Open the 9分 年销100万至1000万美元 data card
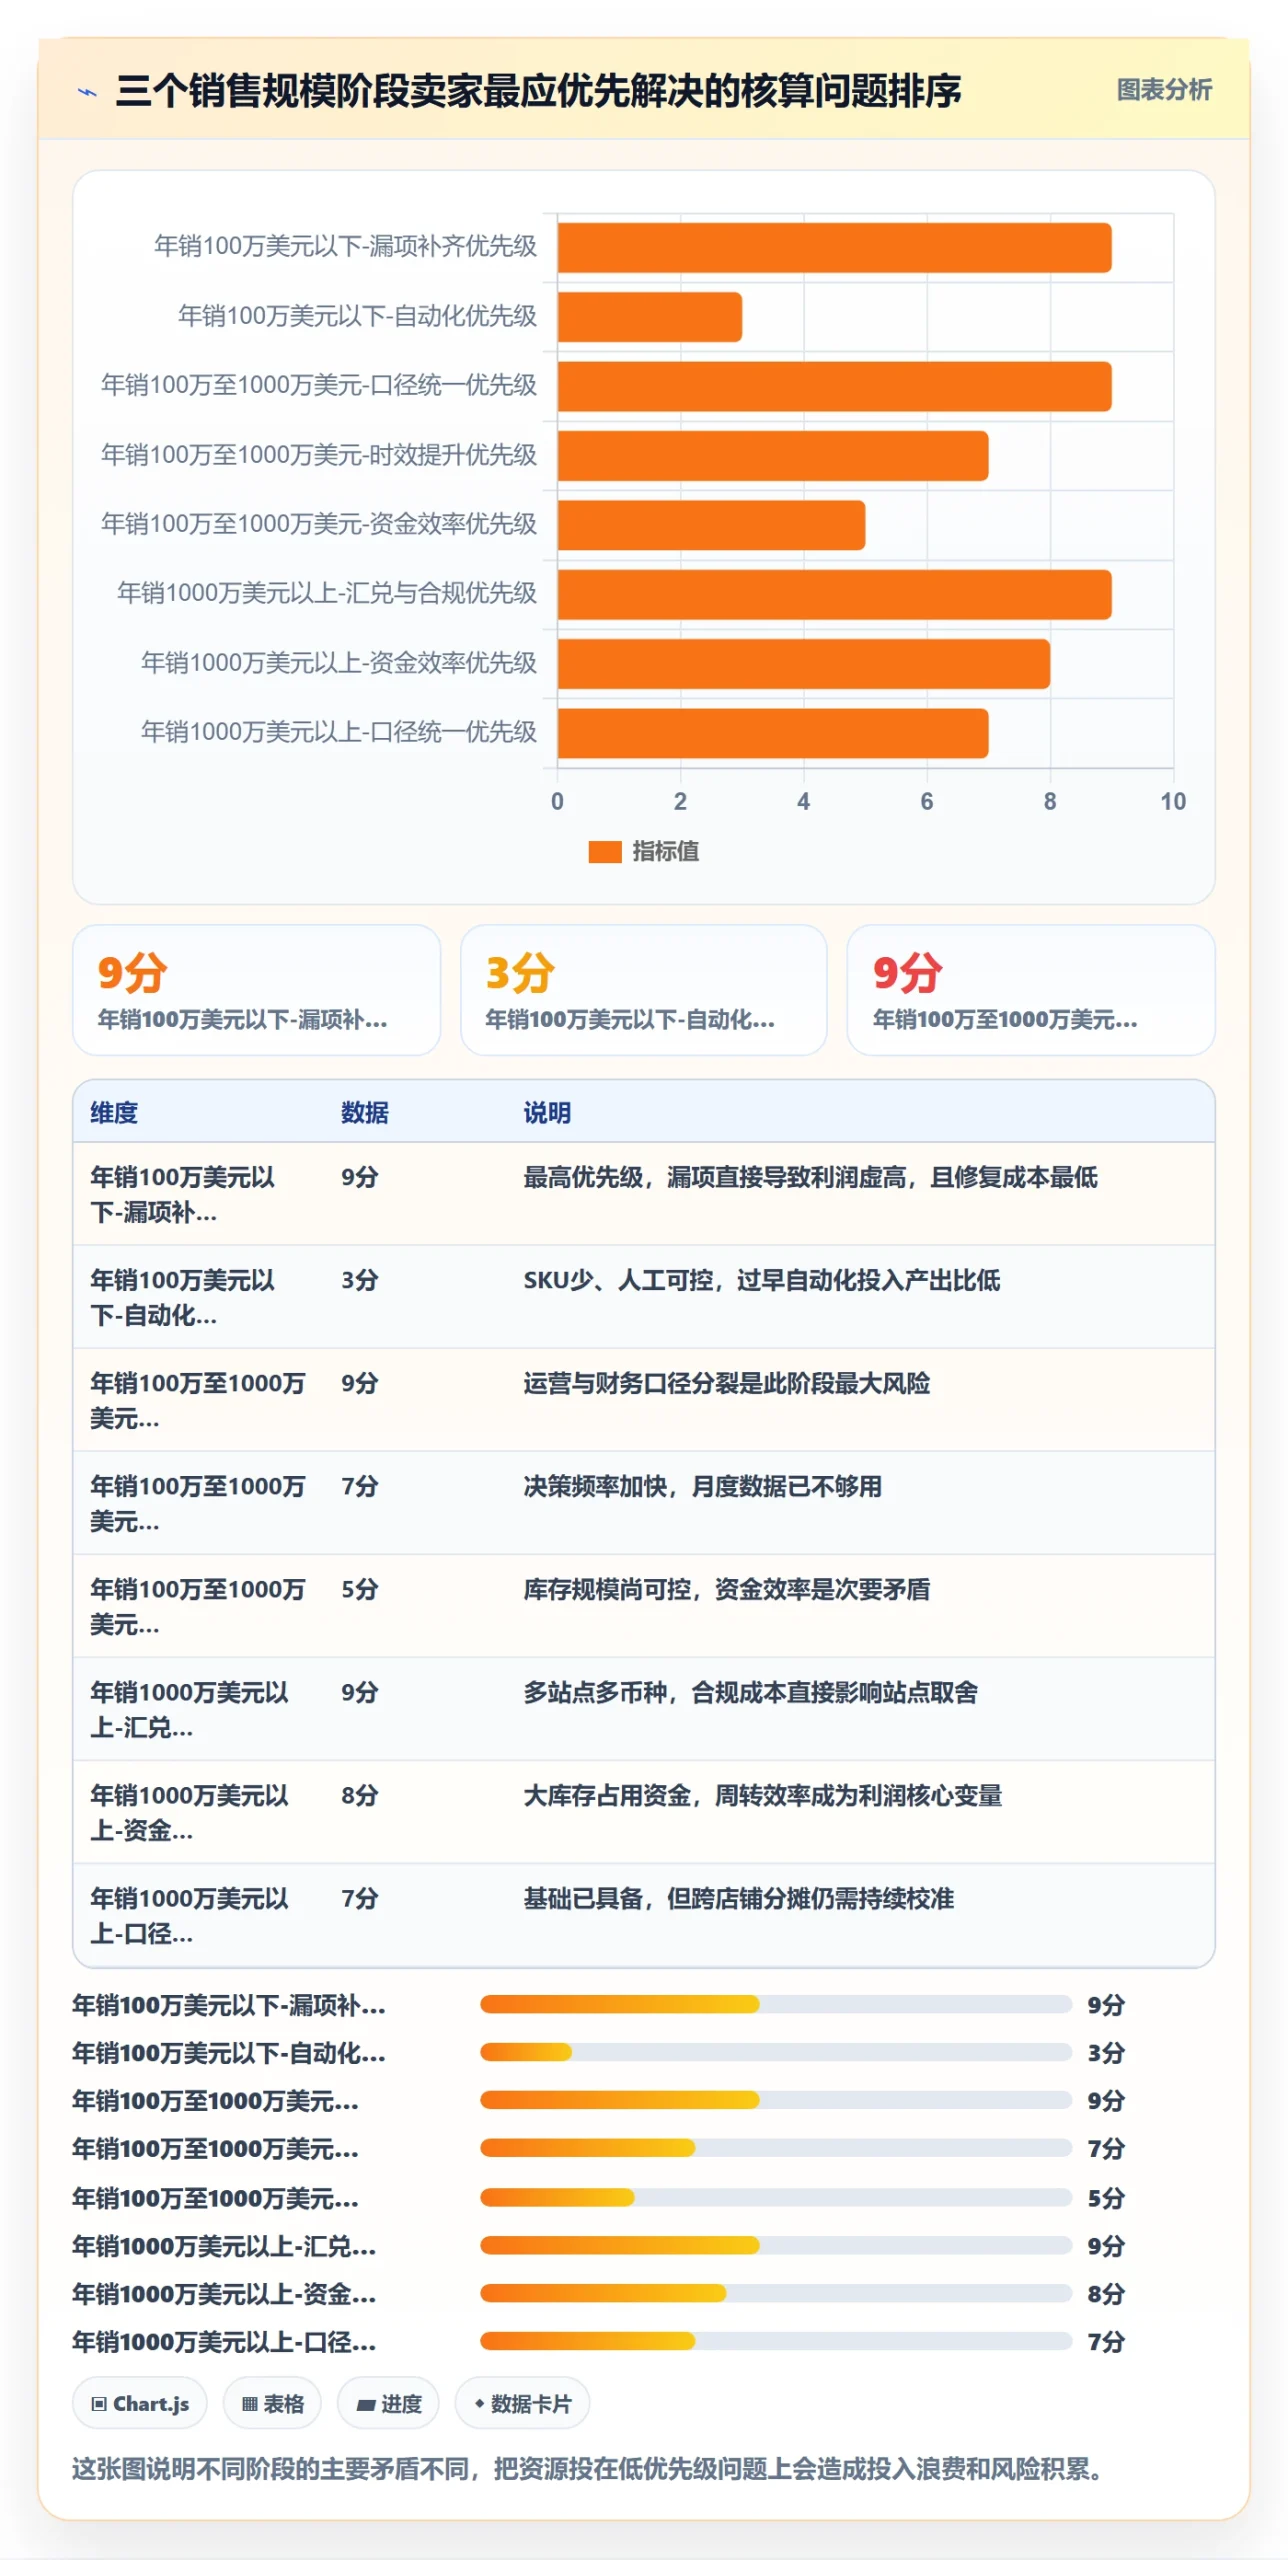The image size is (1288, 2560). (x=1031, y=989)
